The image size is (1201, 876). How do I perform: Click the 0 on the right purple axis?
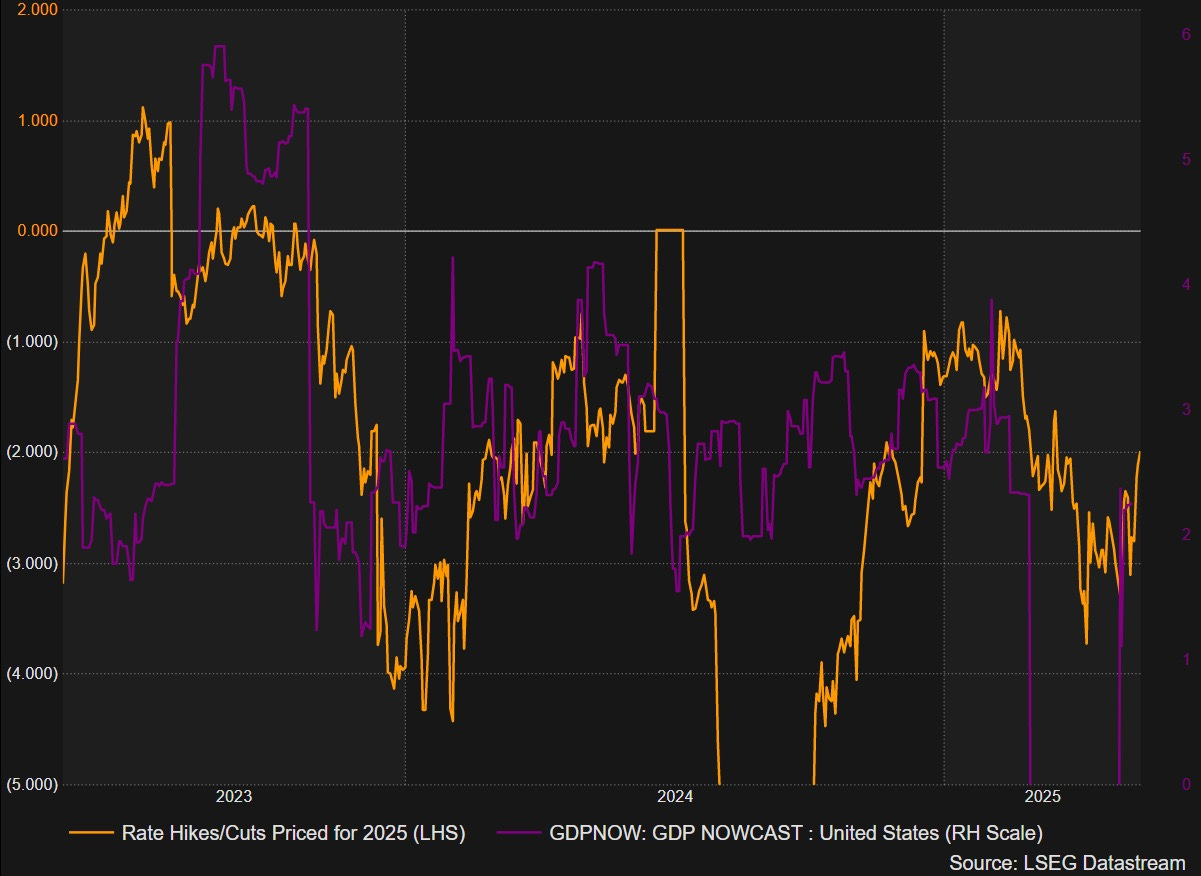point(1185,783)
